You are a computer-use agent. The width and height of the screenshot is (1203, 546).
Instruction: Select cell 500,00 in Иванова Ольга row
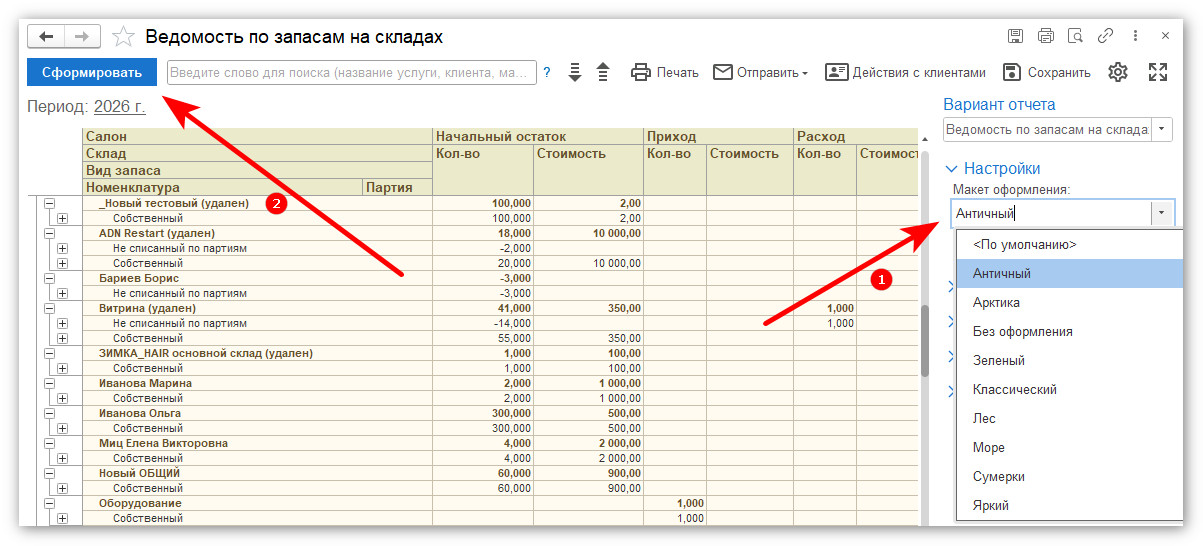pyautogui.click(x=589, y=413)
